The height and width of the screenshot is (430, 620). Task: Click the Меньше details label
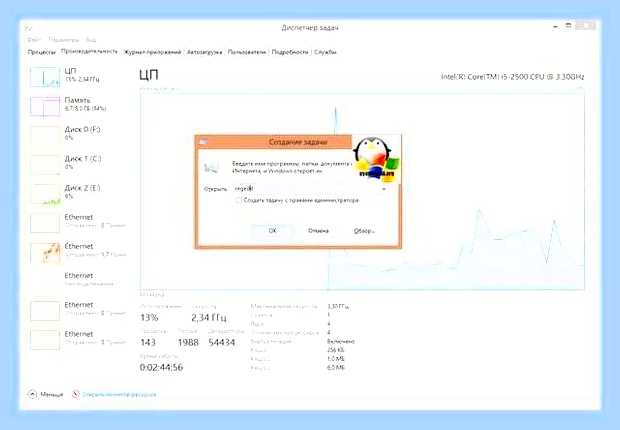pos(52,394)
